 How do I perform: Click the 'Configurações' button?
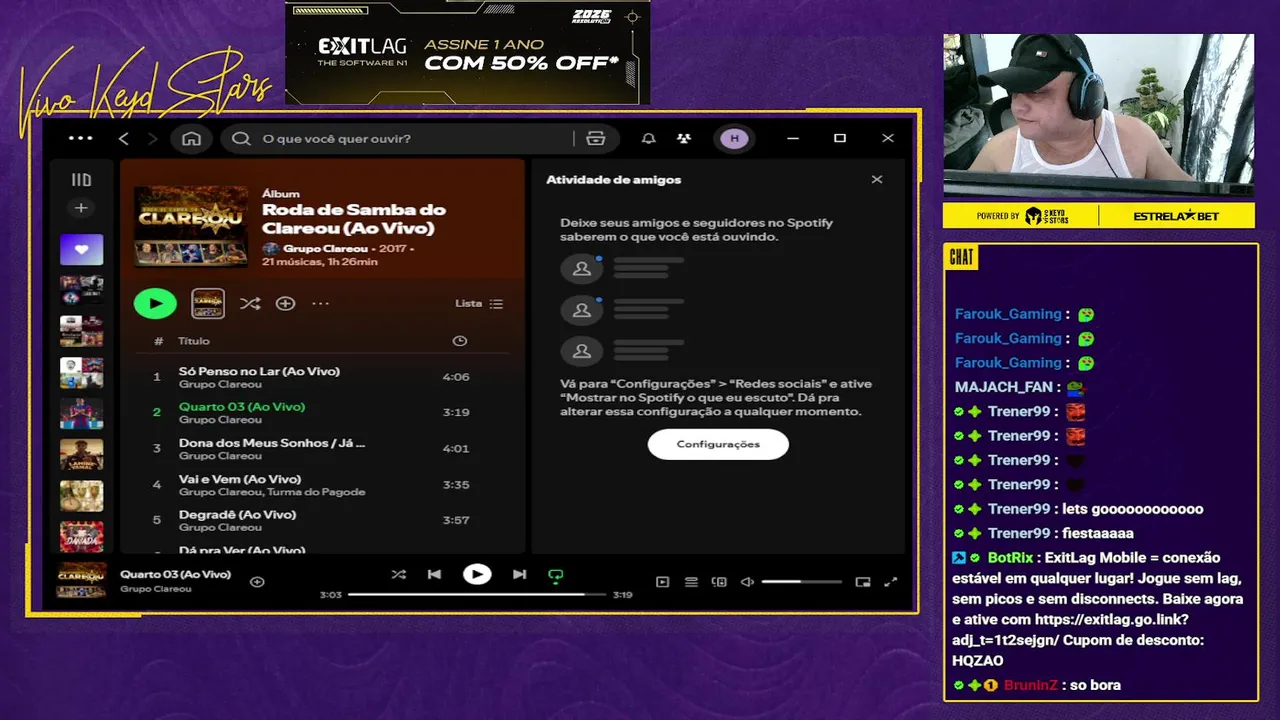(718, 444)
